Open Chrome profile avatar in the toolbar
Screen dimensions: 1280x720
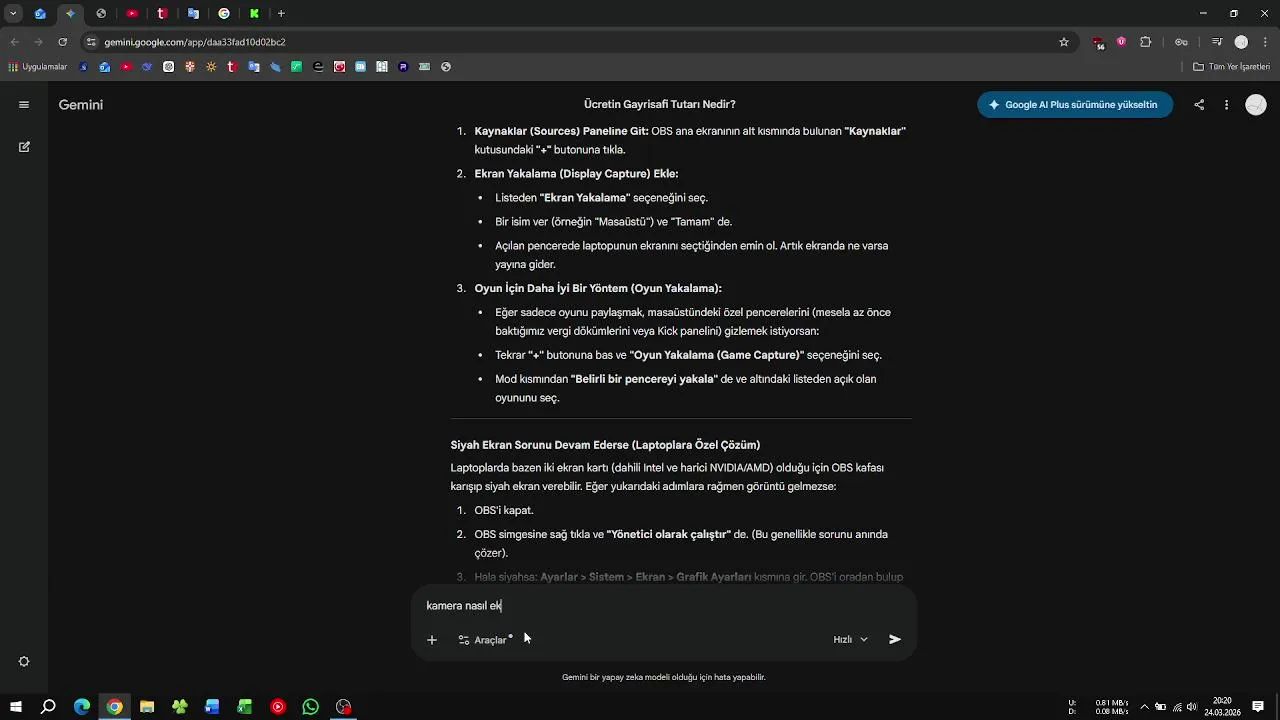1241,42
